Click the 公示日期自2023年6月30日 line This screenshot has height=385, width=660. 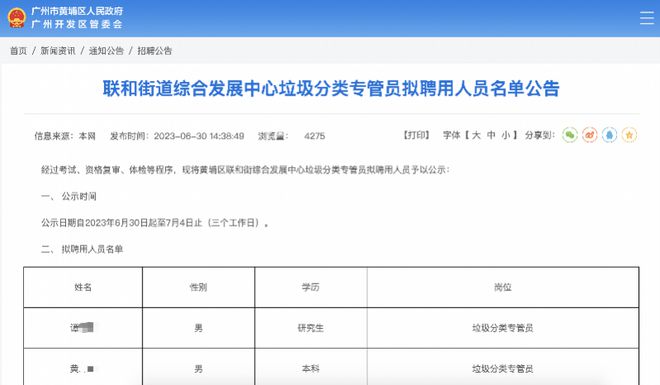(x=154, y=223)
